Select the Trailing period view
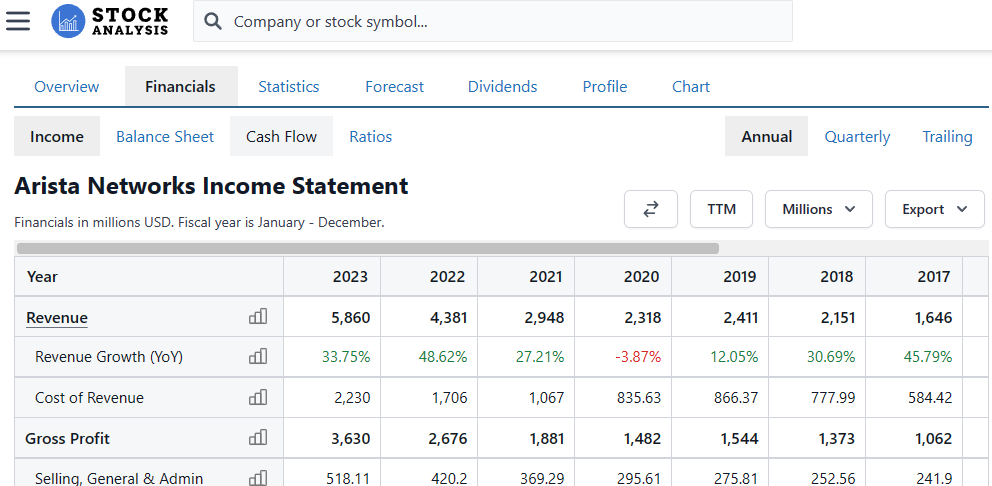 pyautogui.click(x=947, y=136)
